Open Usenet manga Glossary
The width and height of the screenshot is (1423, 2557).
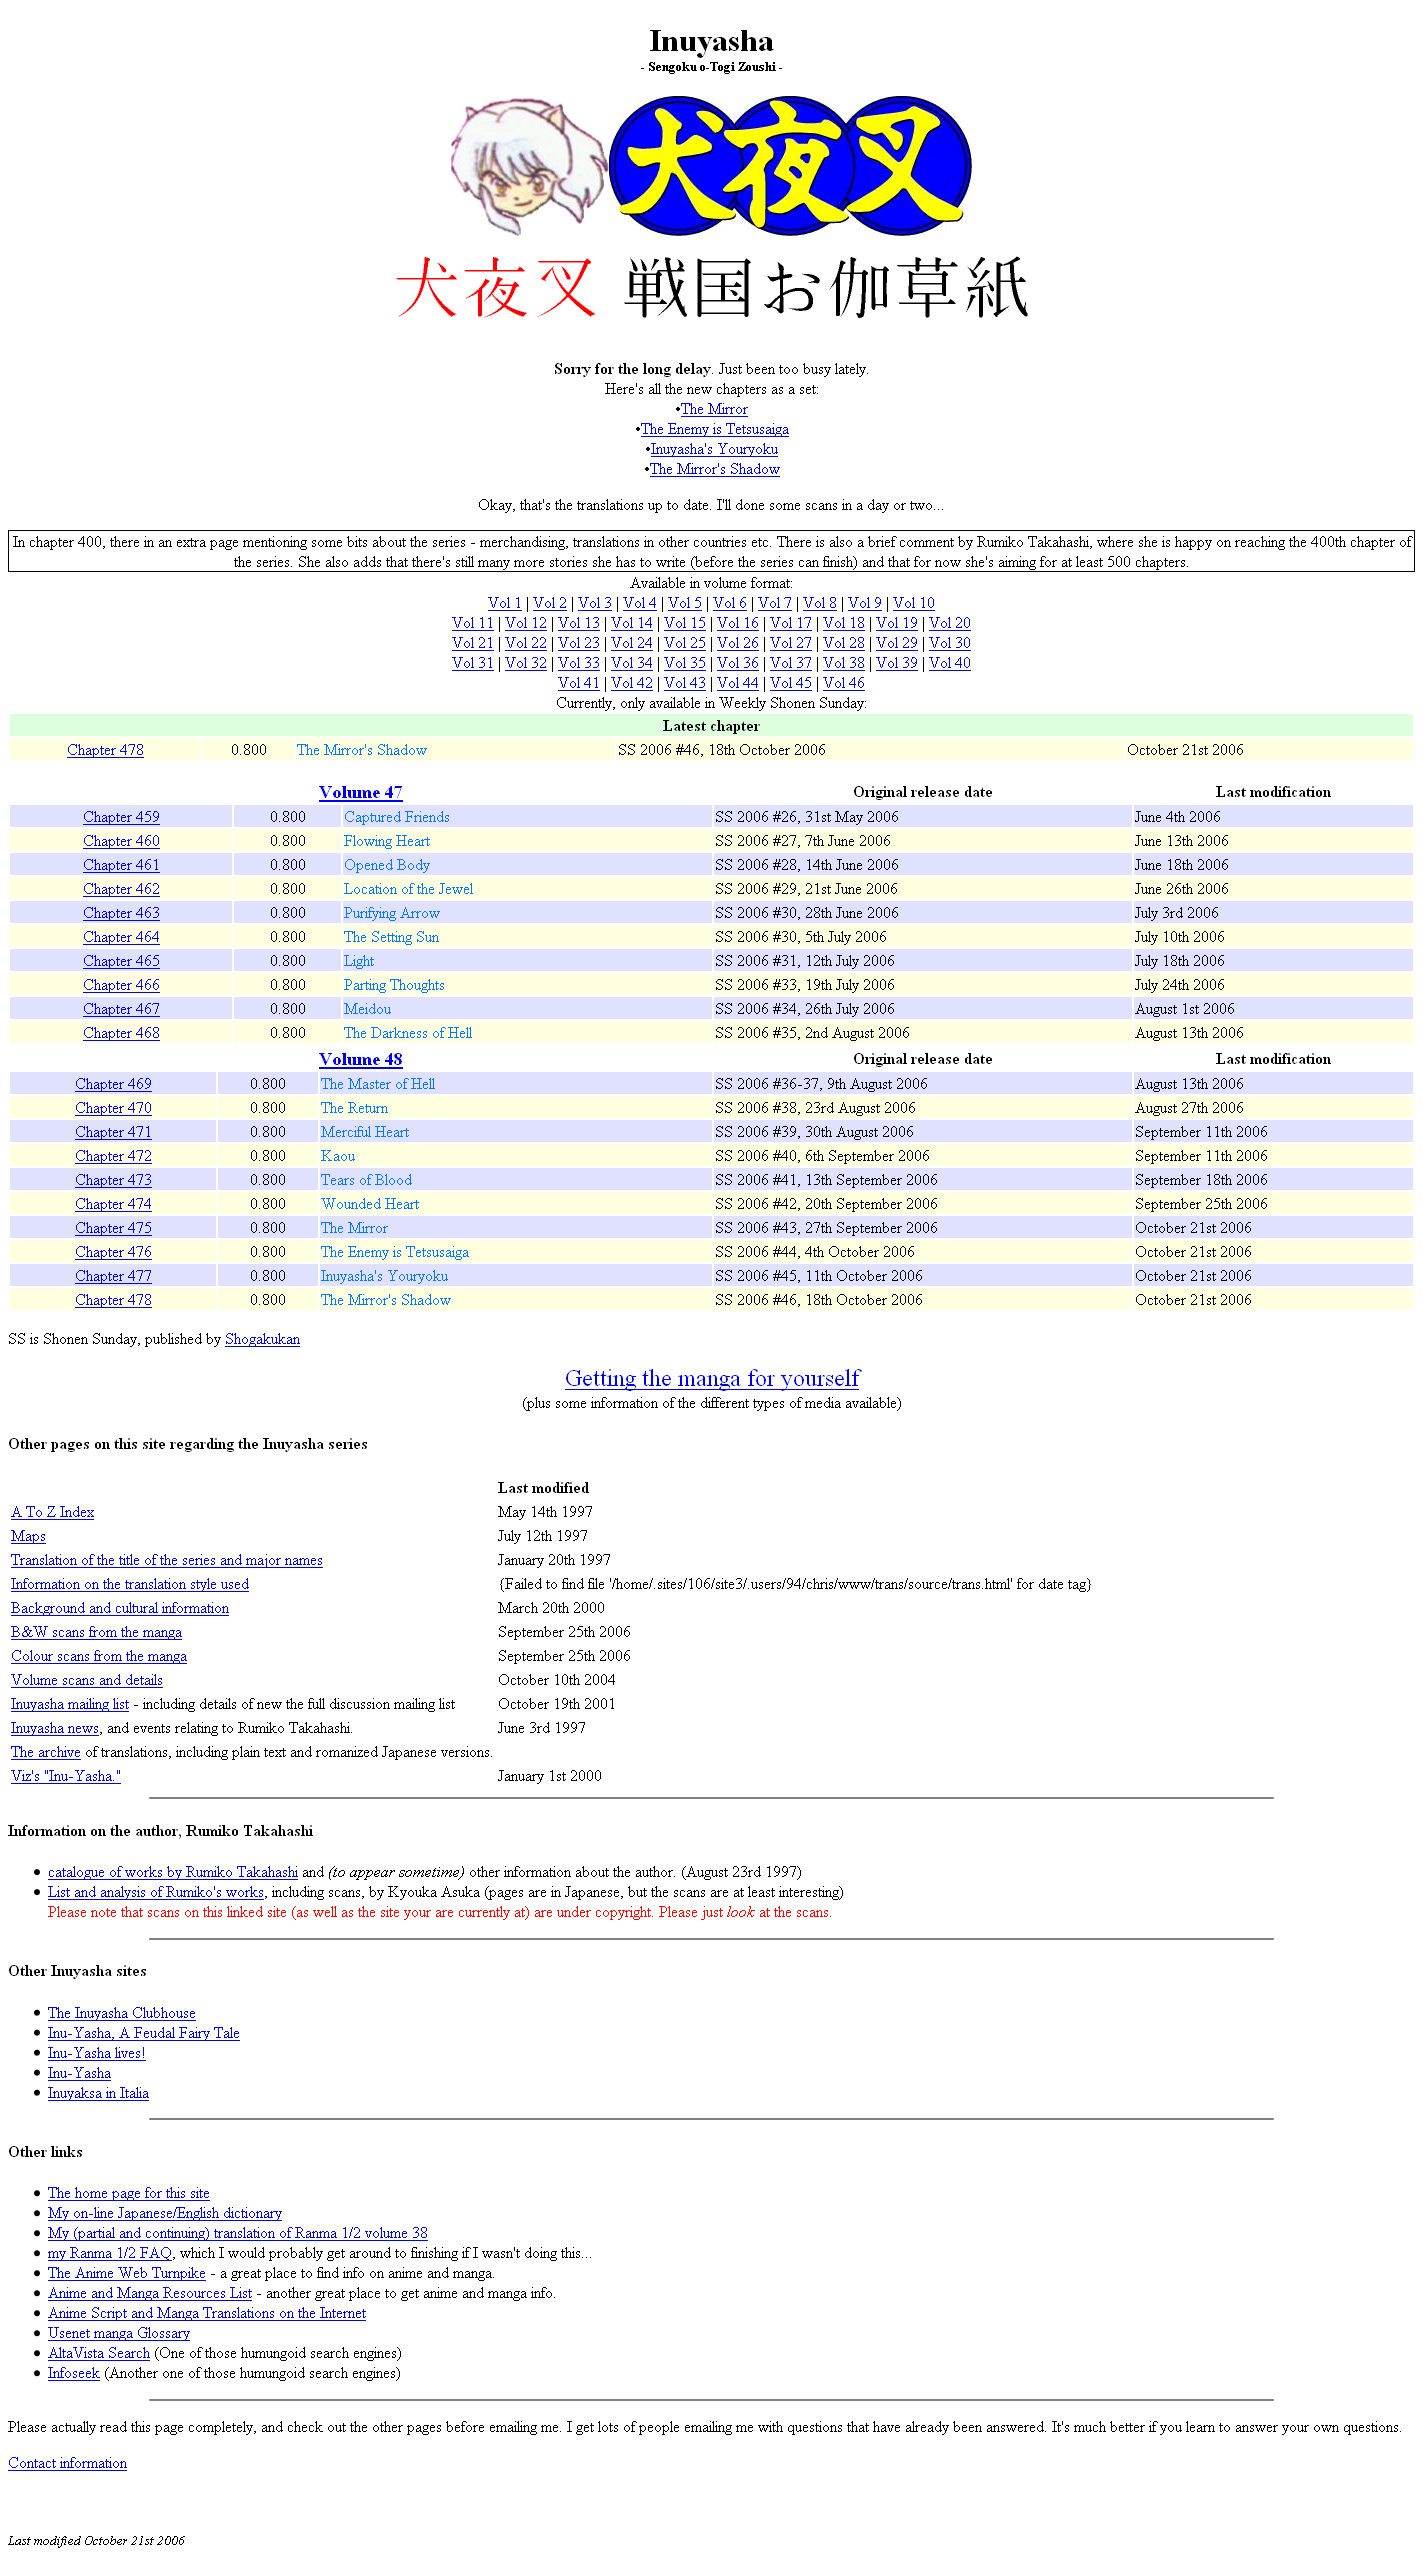point(119,2333)
